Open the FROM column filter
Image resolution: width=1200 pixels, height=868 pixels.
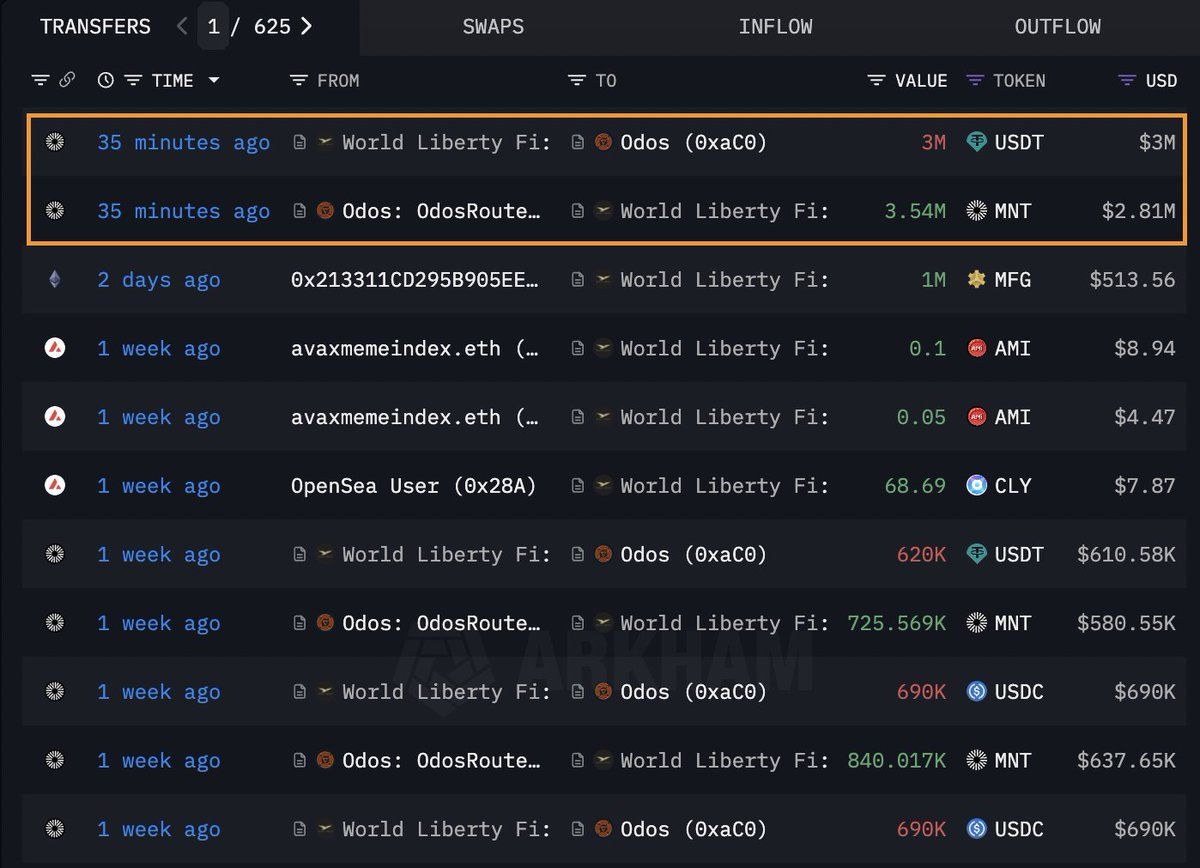[x=298, y=80]
